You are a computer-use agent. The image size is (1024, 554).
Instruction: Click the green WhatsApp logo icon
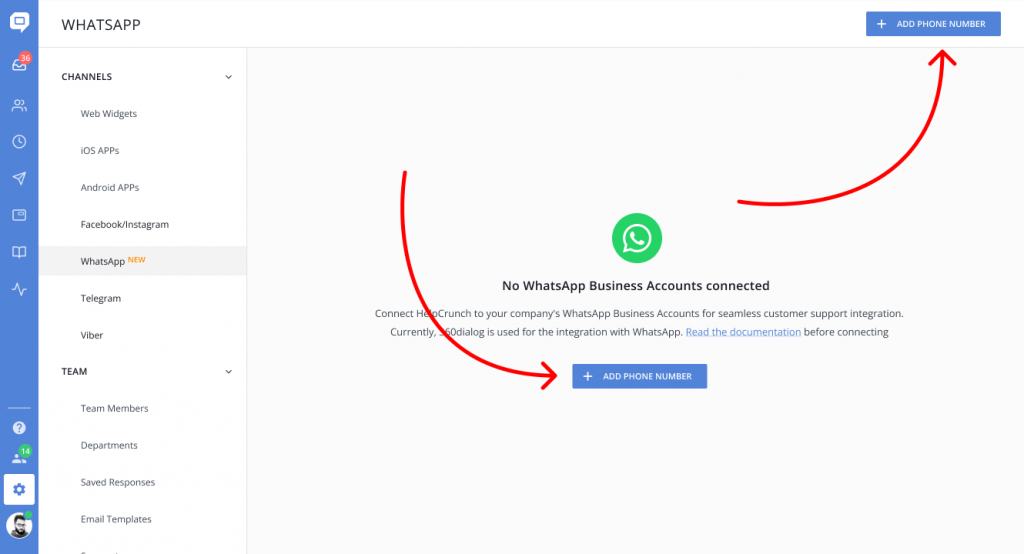(637, 238)
